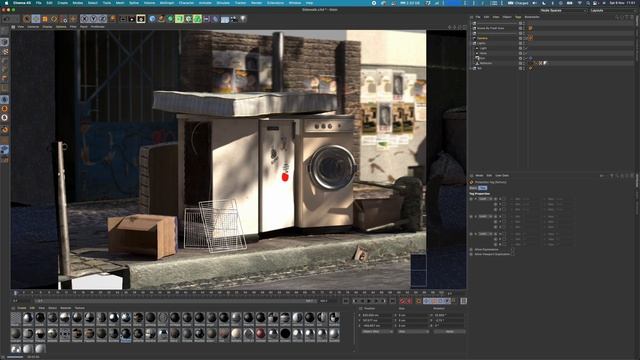Add a Light object from toolbar

pyautogui.click(x=243, y=19)
